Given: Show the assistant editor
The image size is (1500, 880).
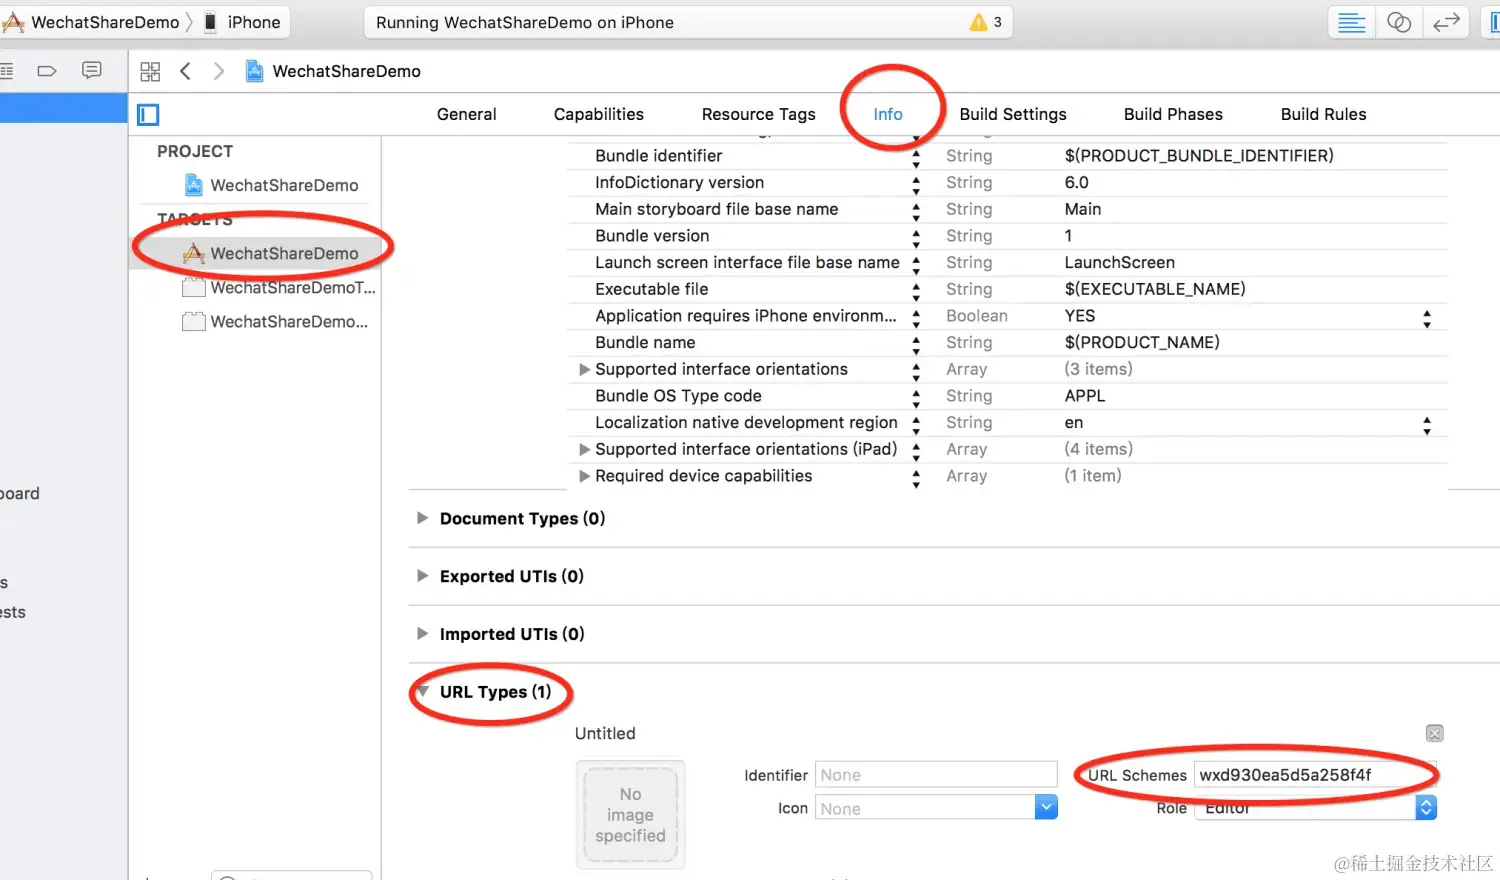Looking at the screenshot, I should pyautogui.click(x=1399, y=22).
